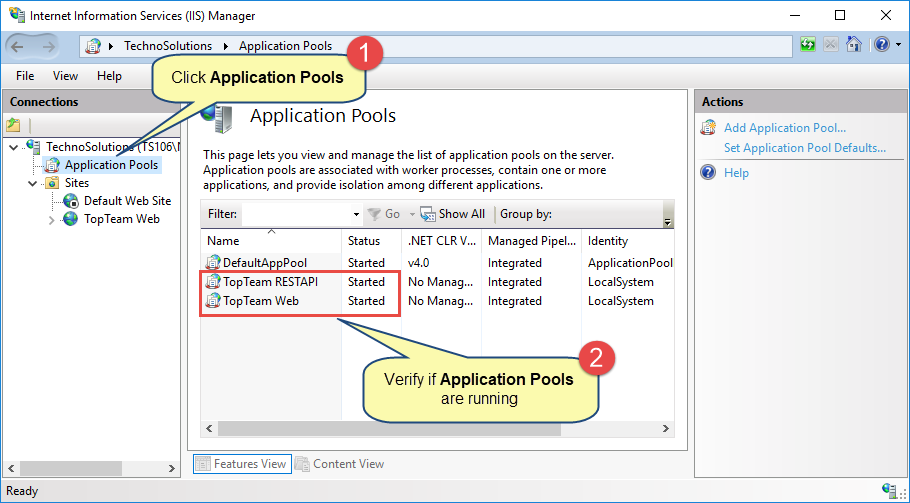The image size is (910, 503).
Task: Select the DefaultAppPool row
Action: pyautogui.click(x=438, y=263)
